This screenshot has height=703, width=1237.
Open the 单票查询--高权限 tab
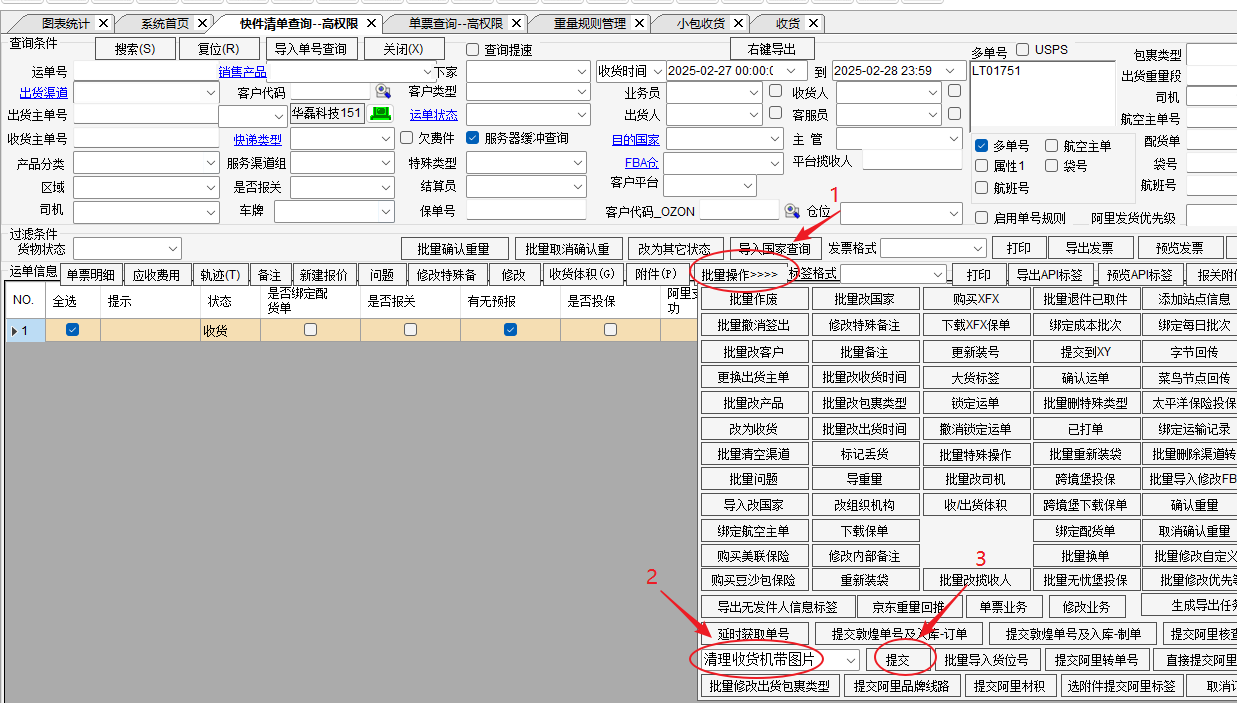click(455, 23)
